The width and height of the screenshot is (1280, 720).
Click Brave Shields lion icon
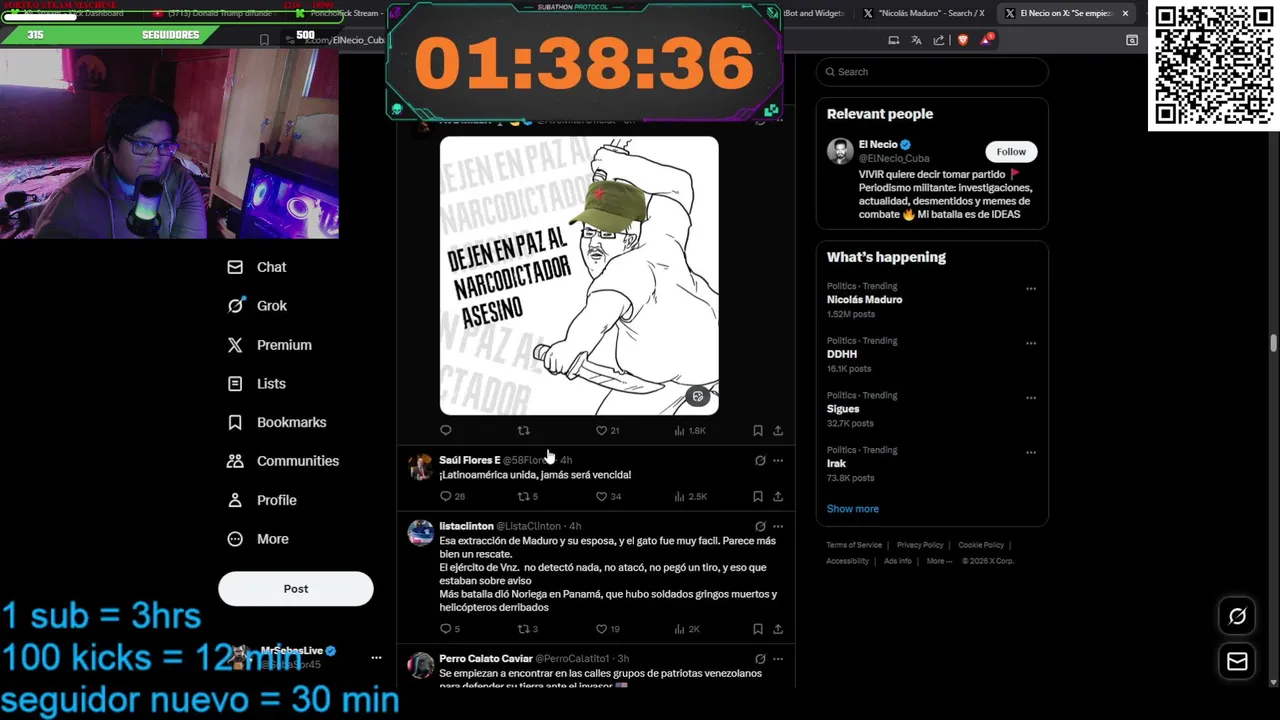963,40
